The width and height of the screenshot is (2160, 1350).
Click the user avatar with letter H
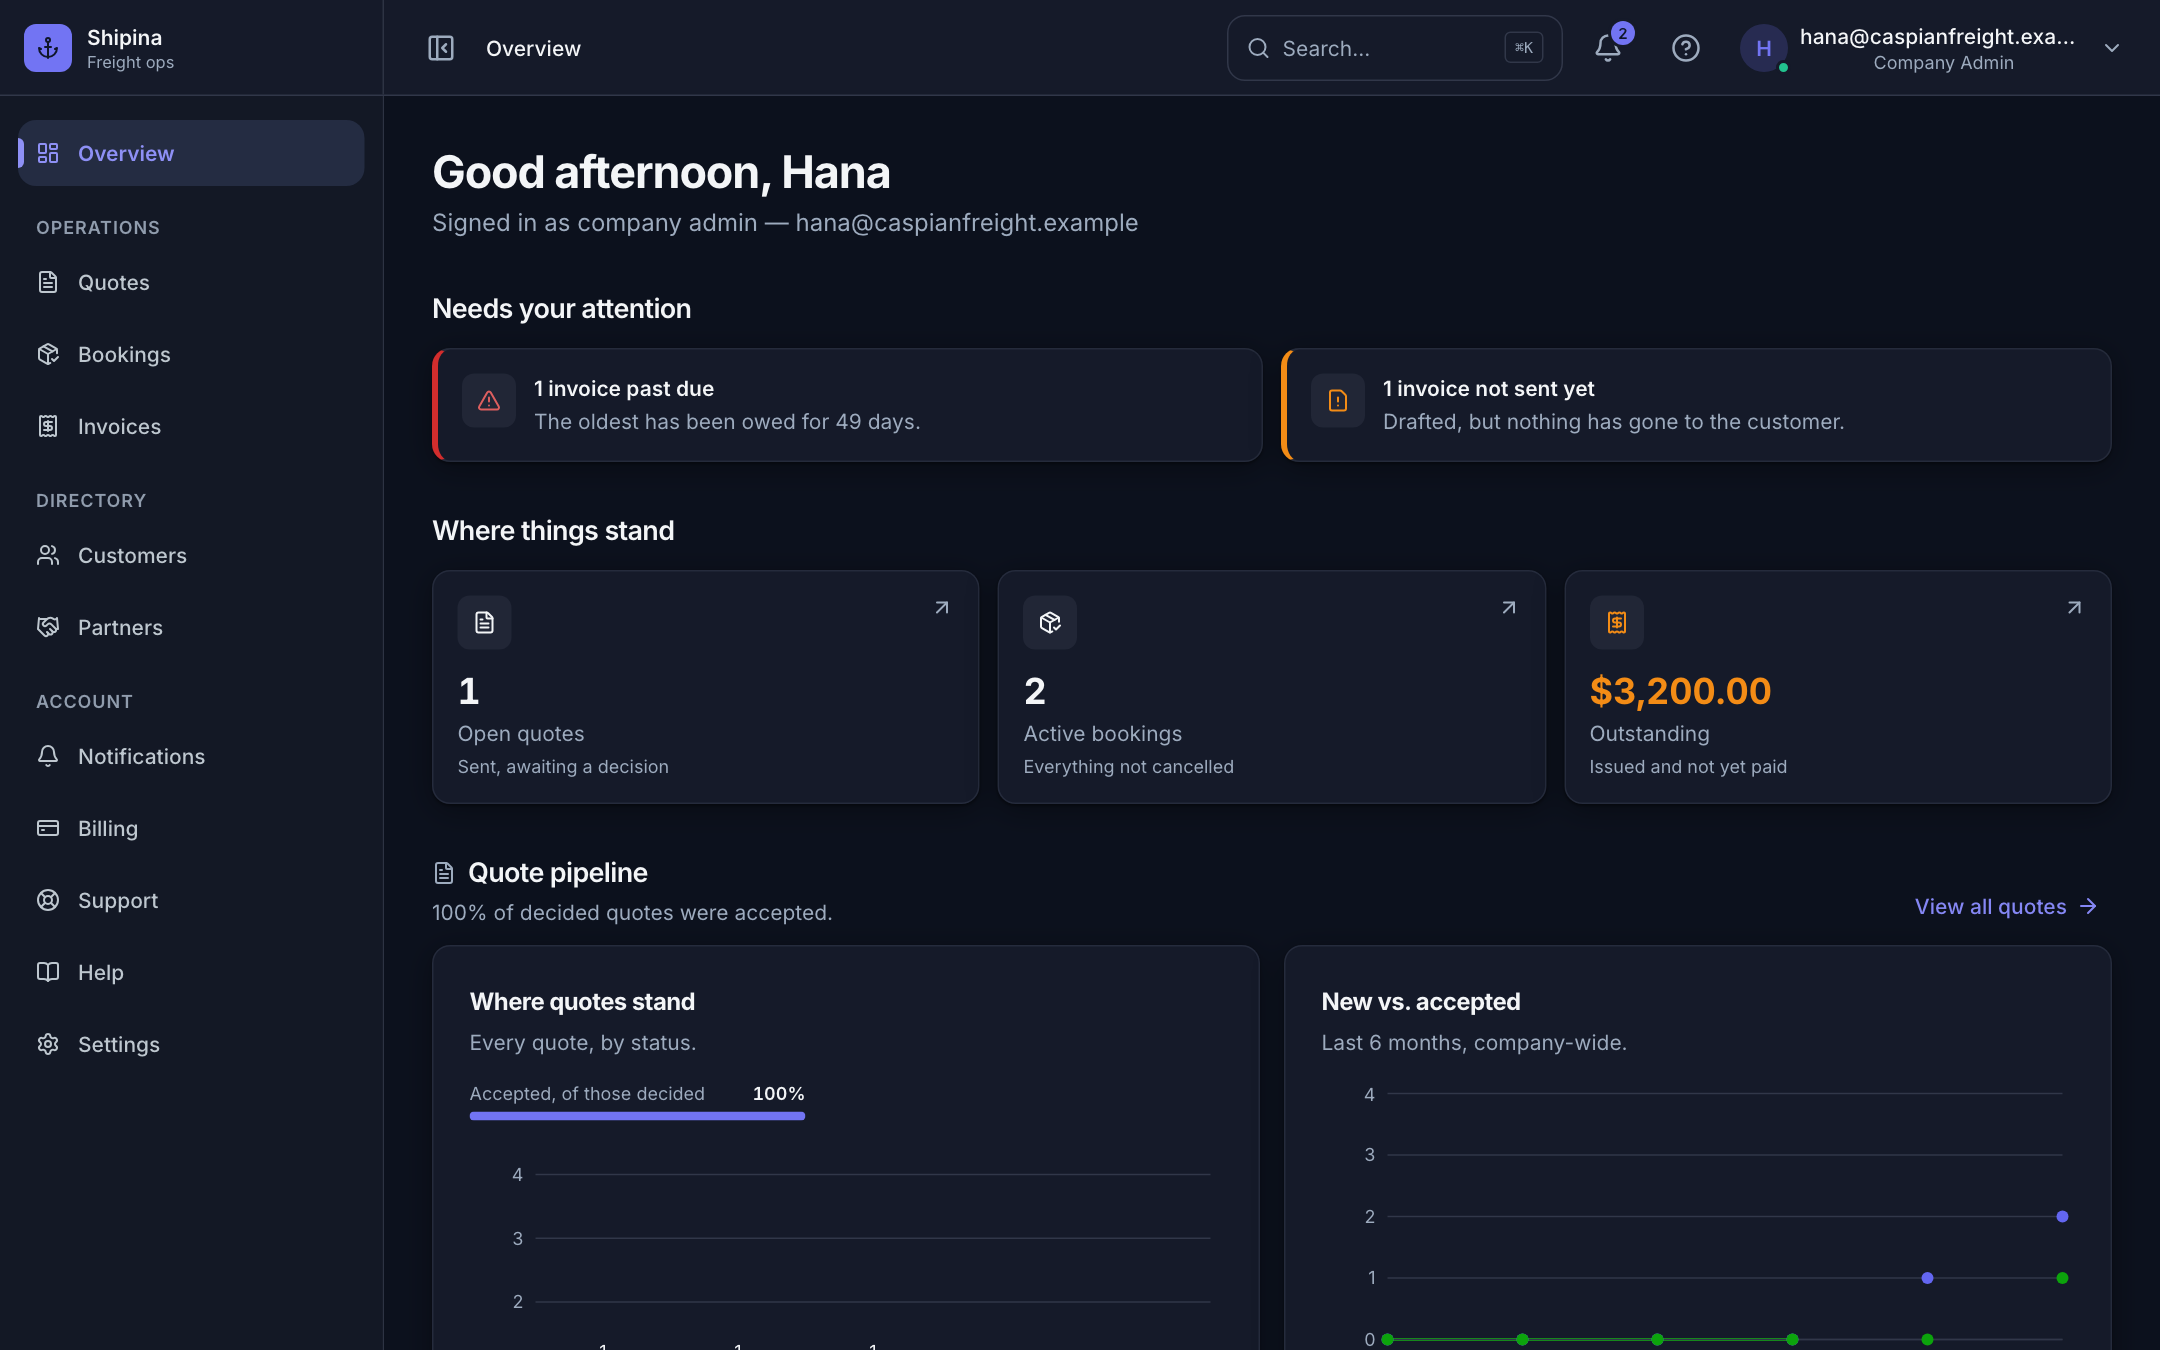click(1764, 48)
